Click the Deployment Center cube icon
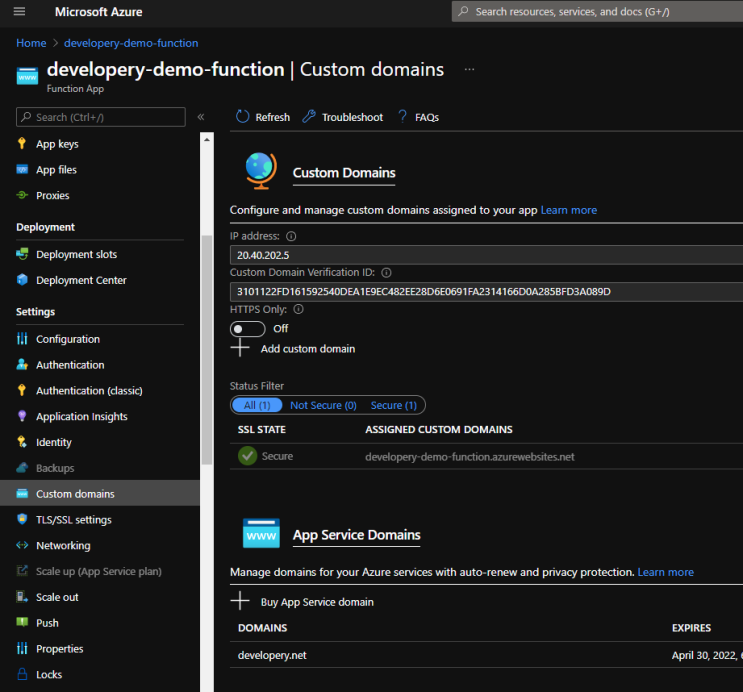The height and width of the screenshot is (692, 743). (22, 280)
